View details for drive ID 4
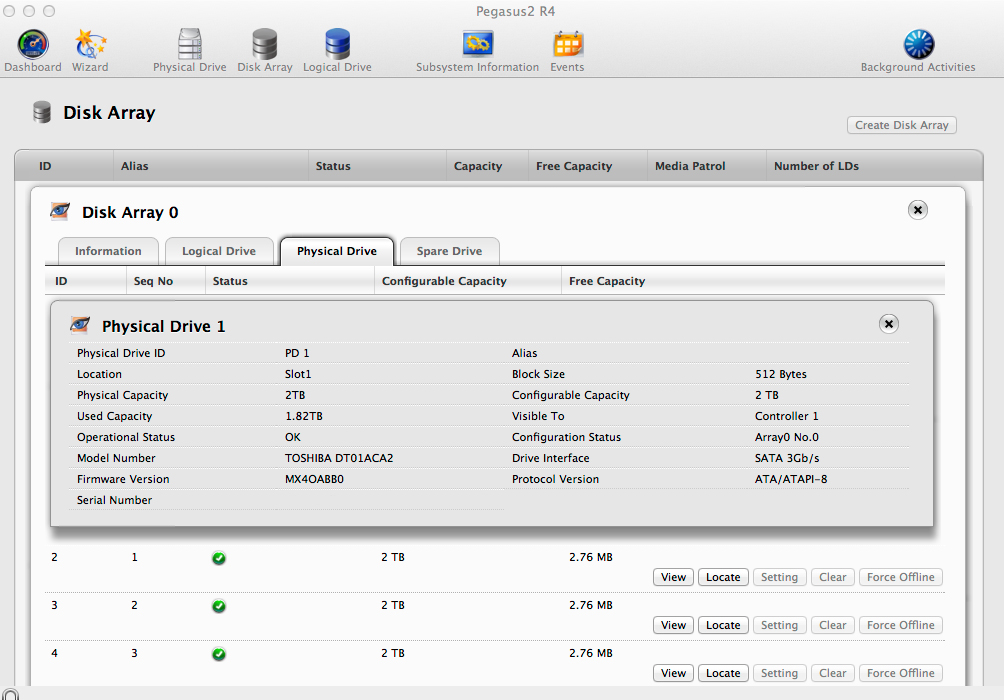The width and height of the screenshot is (1004, 700). click(673, 673)
